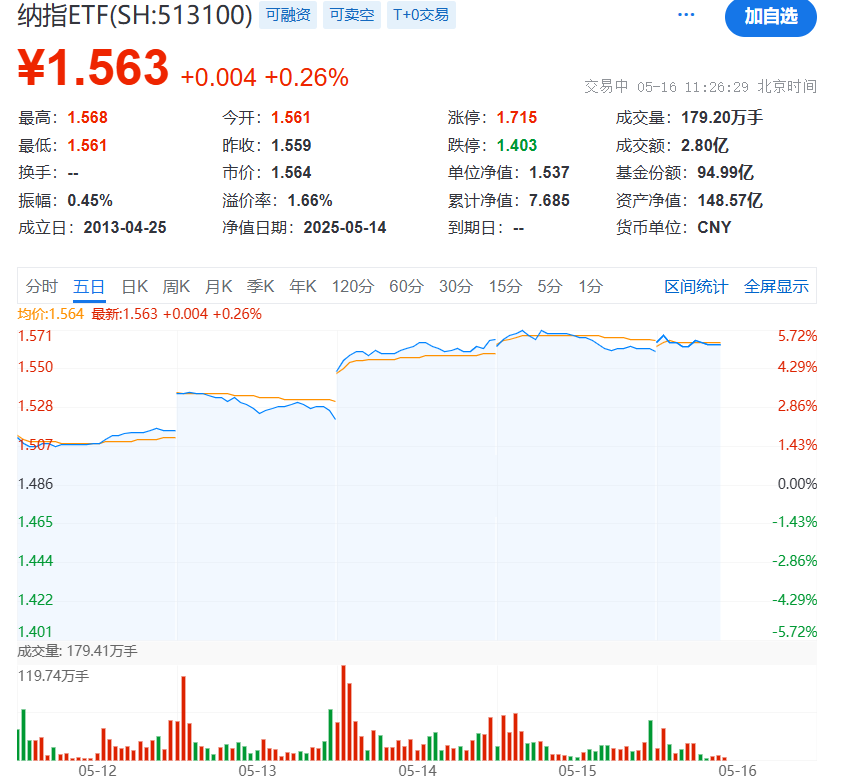Click the 5.72% percent axis label
This screenshot has height=784, width=845.
[x=797, y=336]
